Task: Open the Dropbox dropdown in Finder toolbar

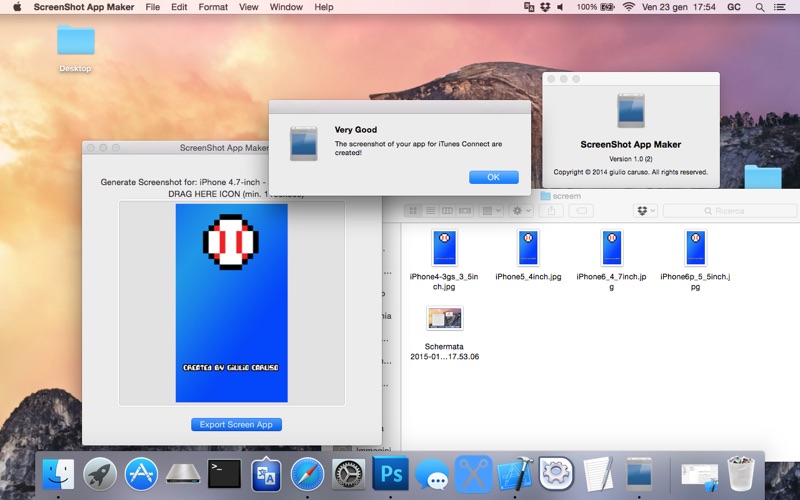Action: click(645, 211)
